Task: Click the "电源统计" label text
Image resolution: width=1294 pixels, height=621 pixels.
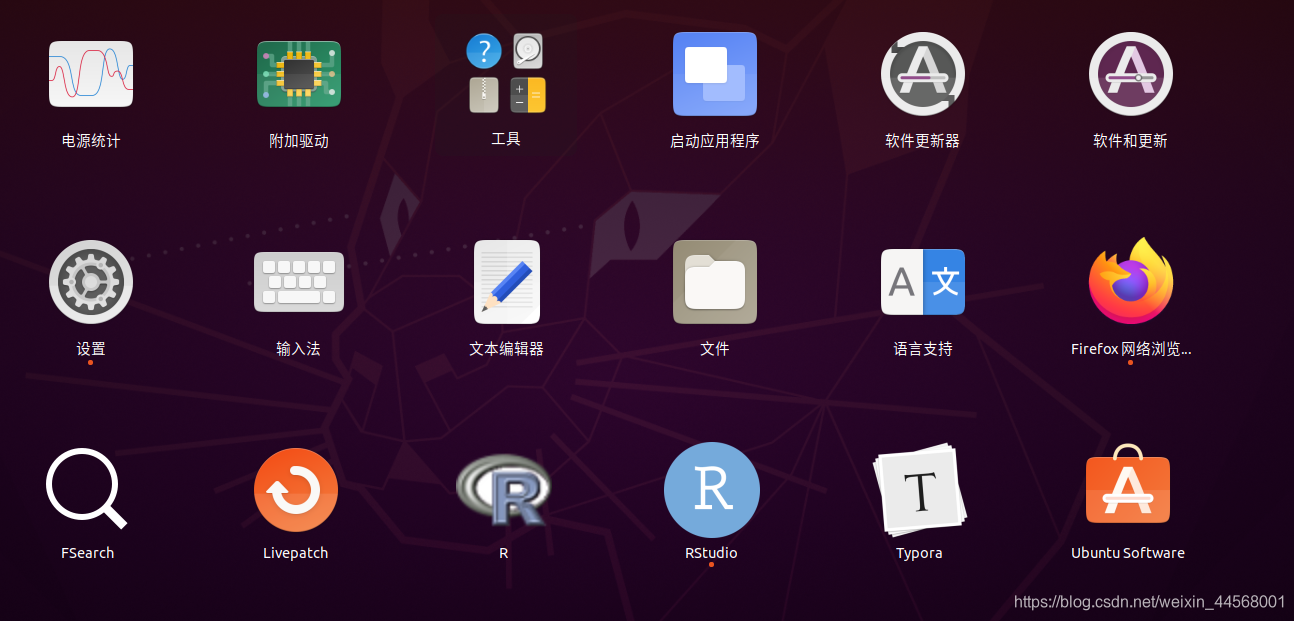Action: tap(91, 141)
